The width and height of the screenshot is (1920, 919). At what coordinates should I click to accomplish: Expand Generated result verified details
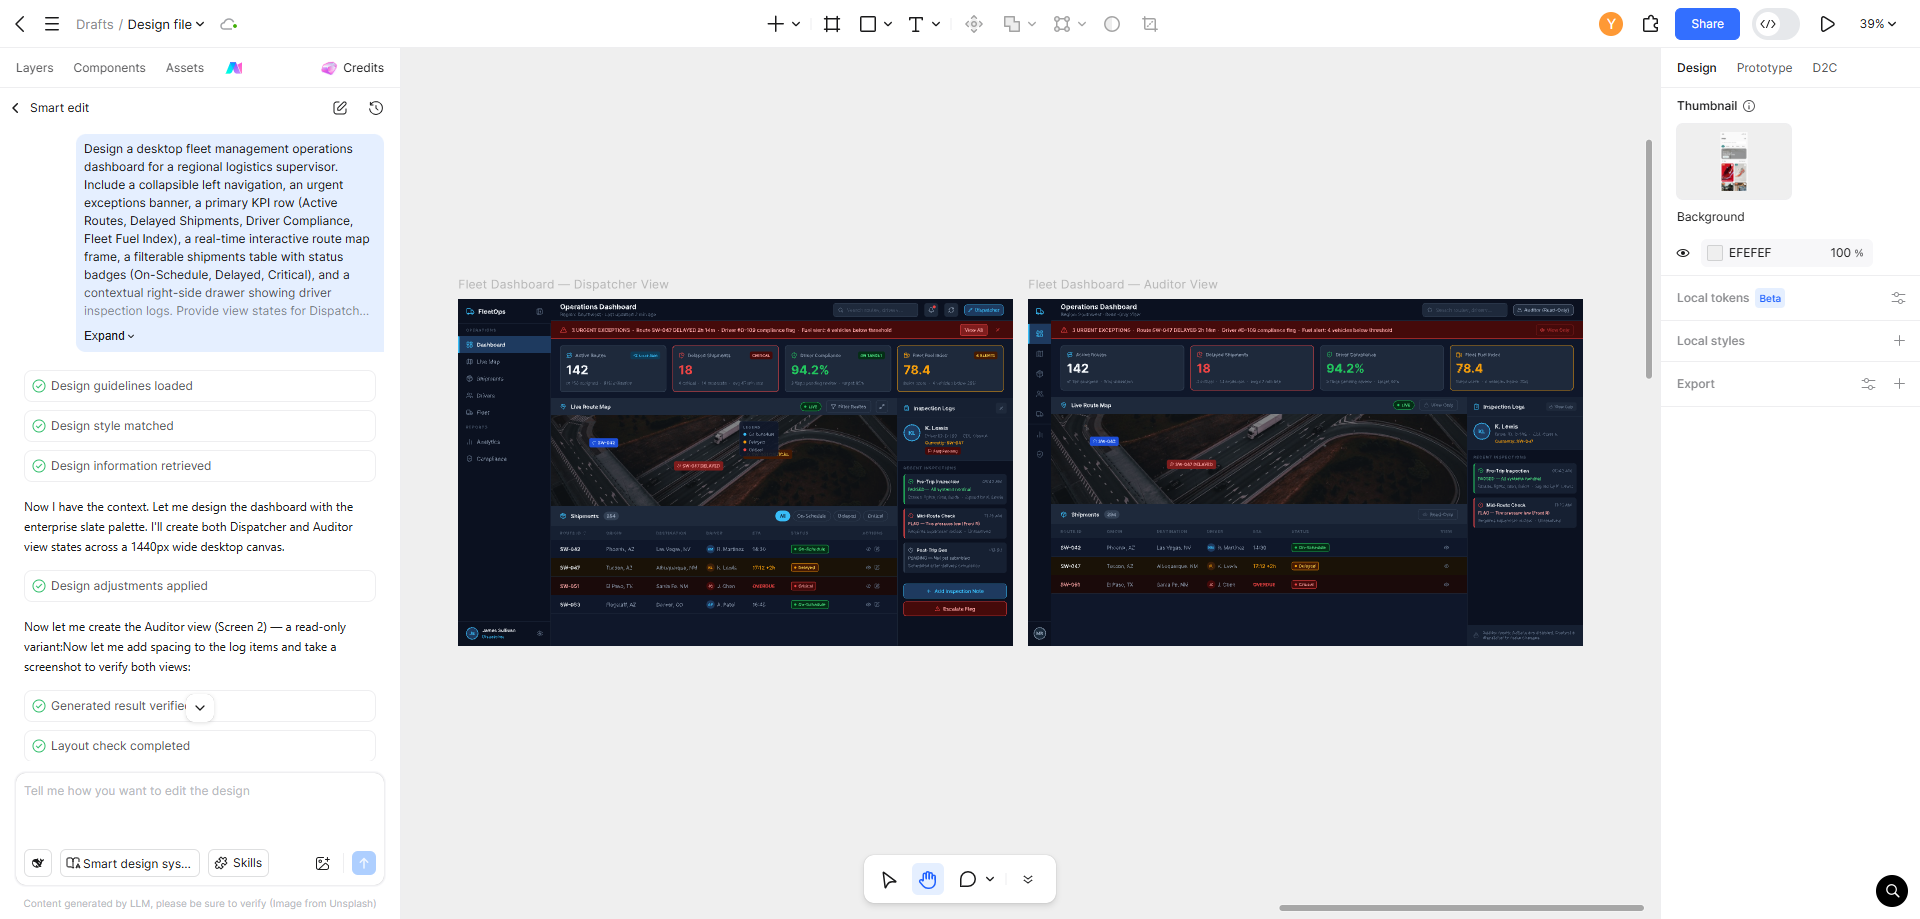[200, 707]
